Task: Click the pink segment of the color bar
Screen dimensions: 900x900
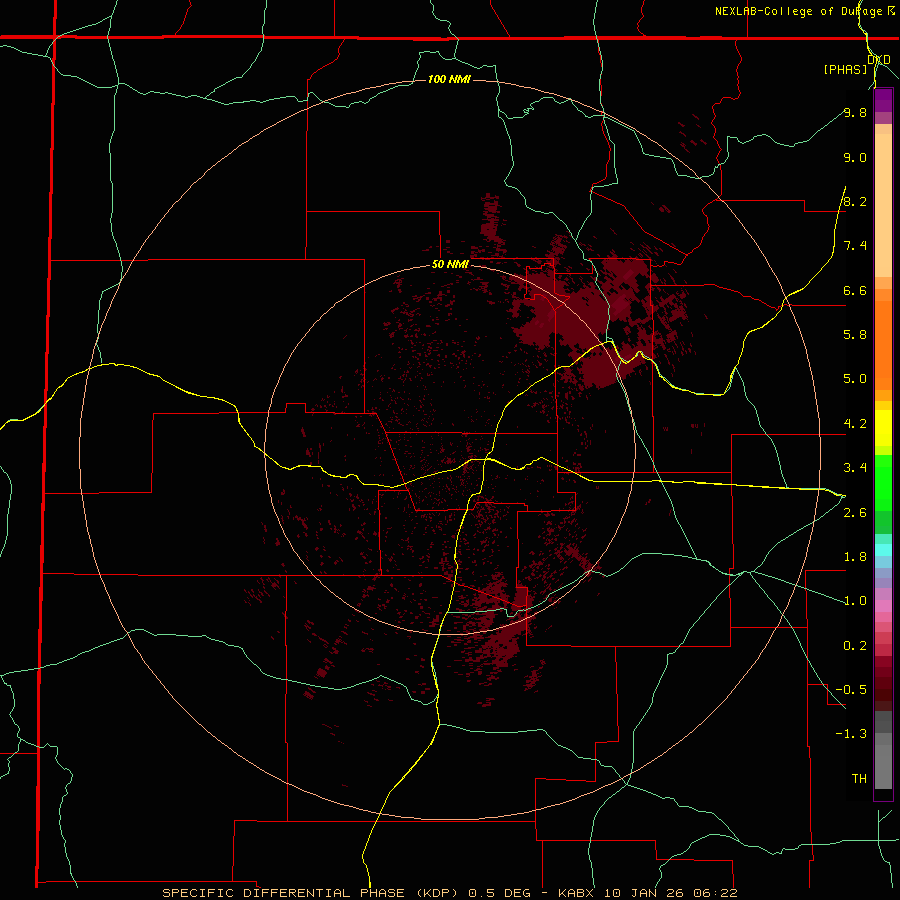Action: pyautogui.click(x=883, y=606)
